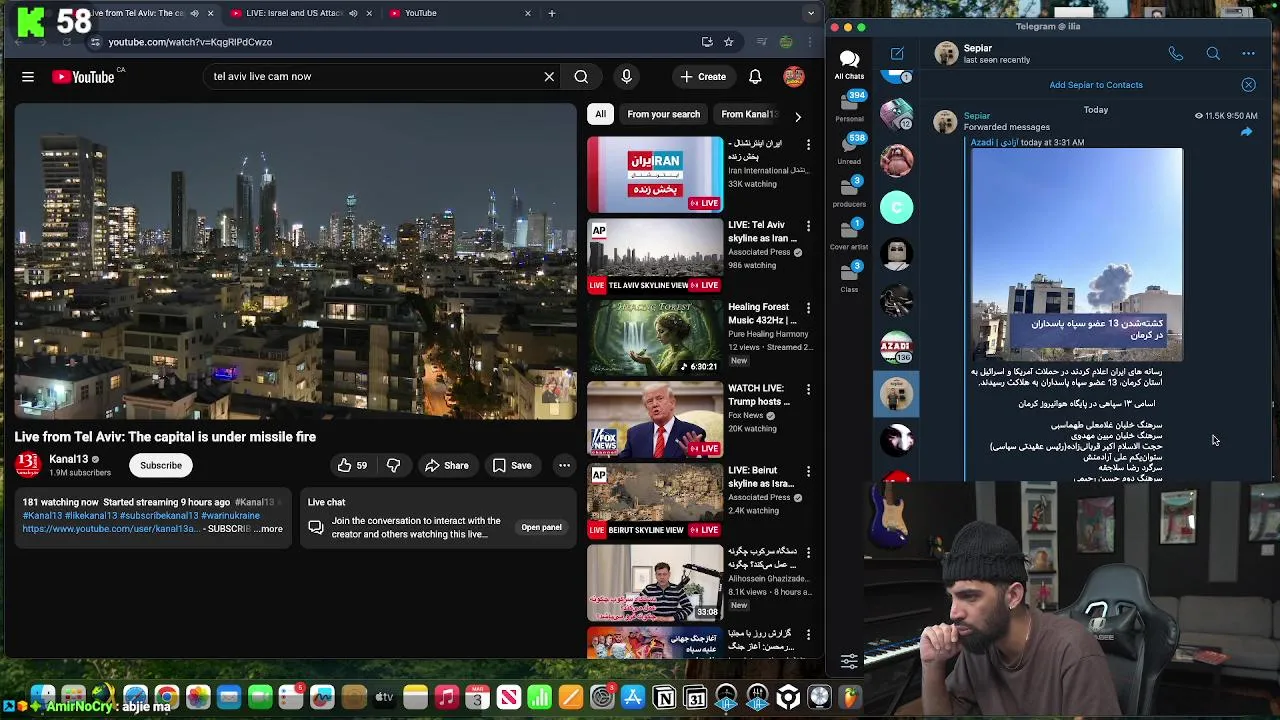This screenshot has height=720, width=1280.
Task: Show more filter chips with right arrow
Action: click(x=797, y=116)
